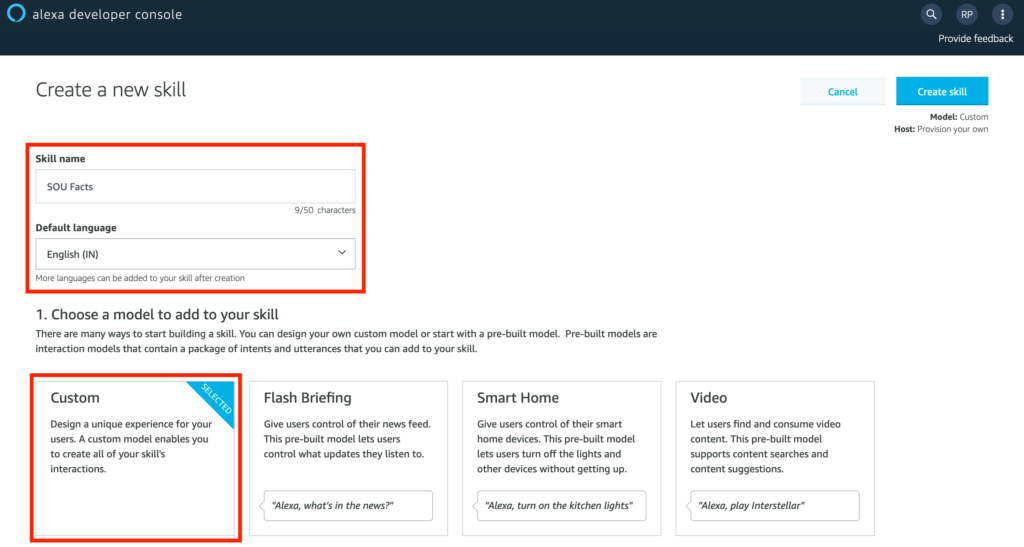Image resolution: width=1024 pixels, height=547 pixels.
Task: Click the Provide feedback link
Action: point(975,39)
